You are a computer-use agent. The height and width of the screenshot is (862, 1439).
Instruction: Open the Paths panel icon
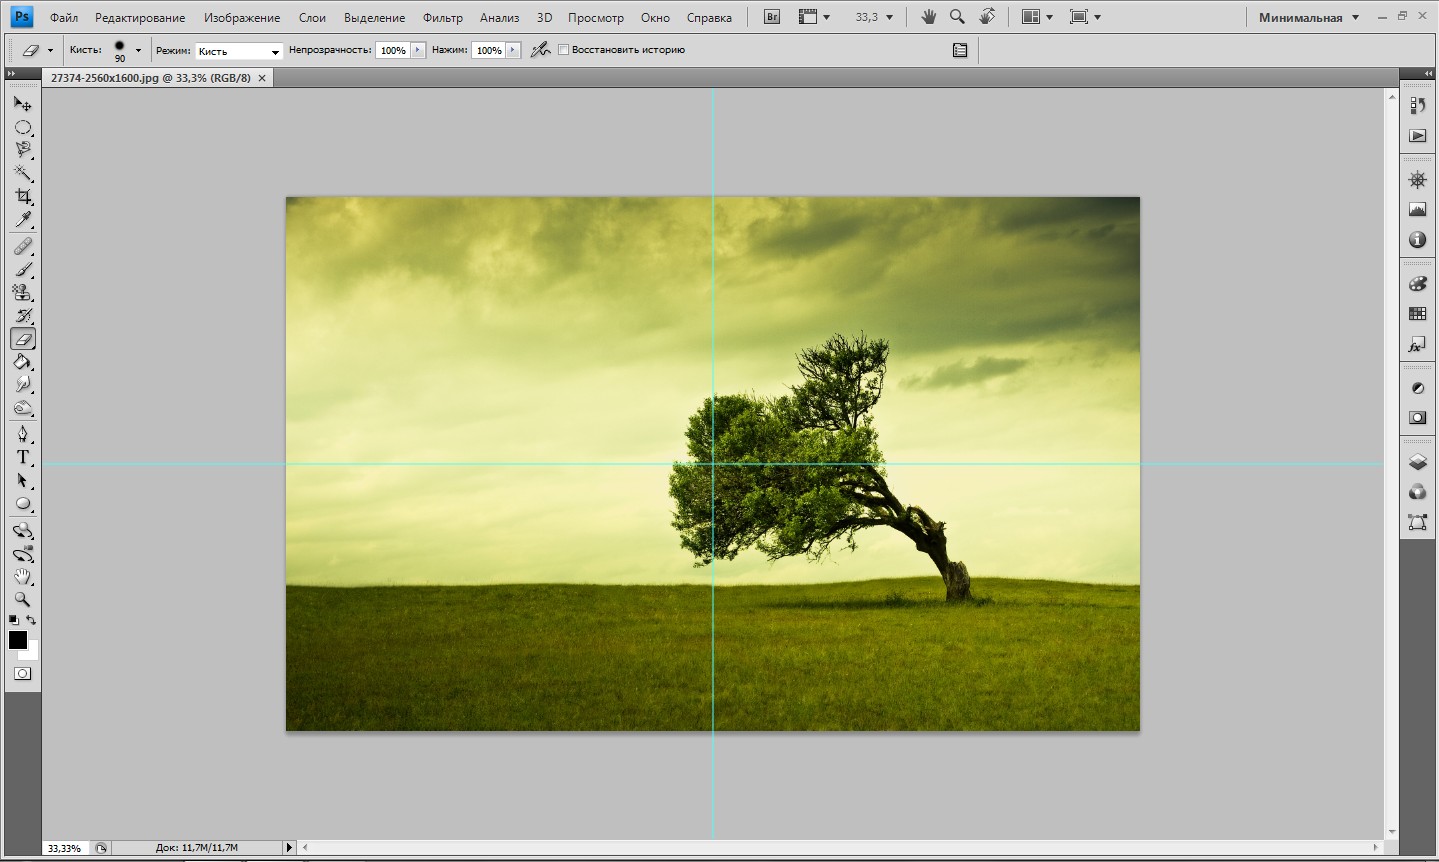click(x=1417, y=522)
